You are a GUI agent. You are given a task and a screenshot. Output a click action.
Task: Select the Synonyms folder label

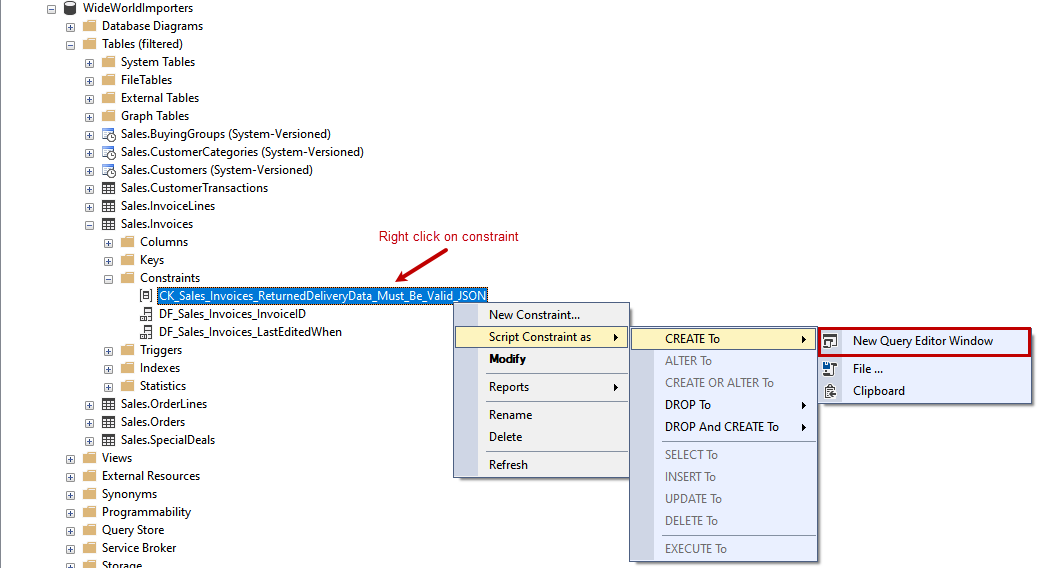tap(130, 494)
